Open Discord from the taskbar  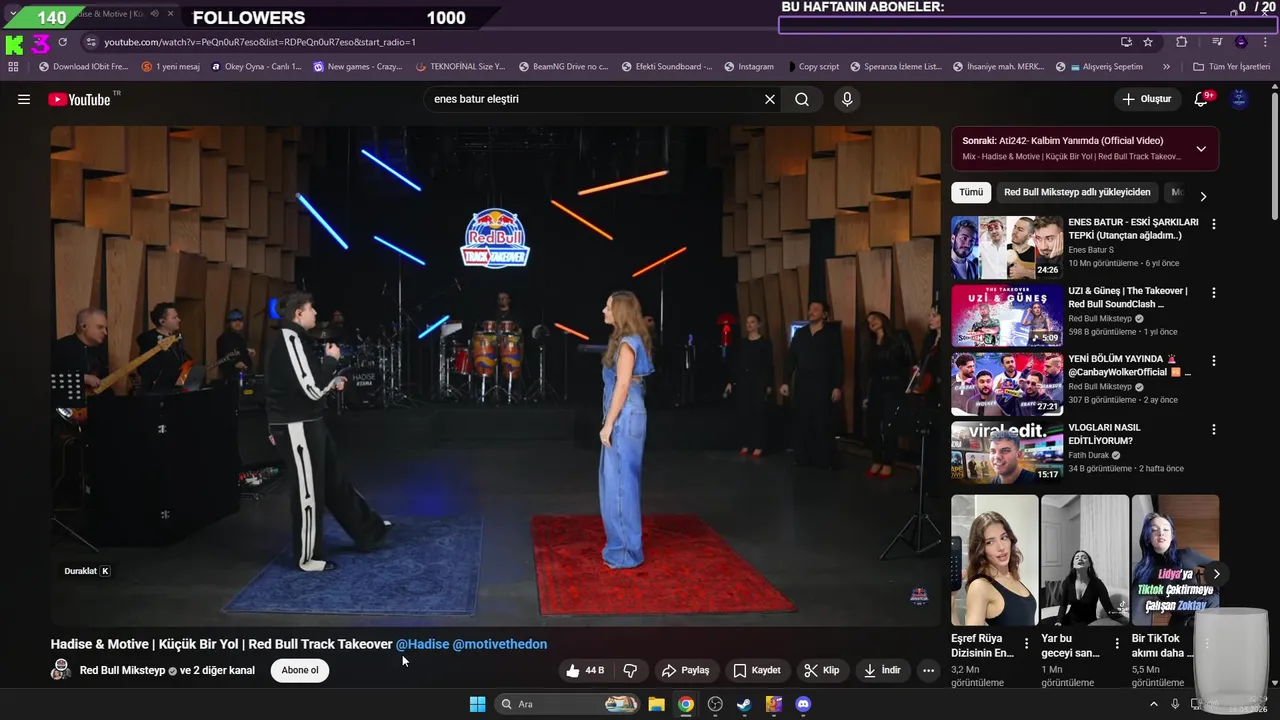(x=803, y=704)
